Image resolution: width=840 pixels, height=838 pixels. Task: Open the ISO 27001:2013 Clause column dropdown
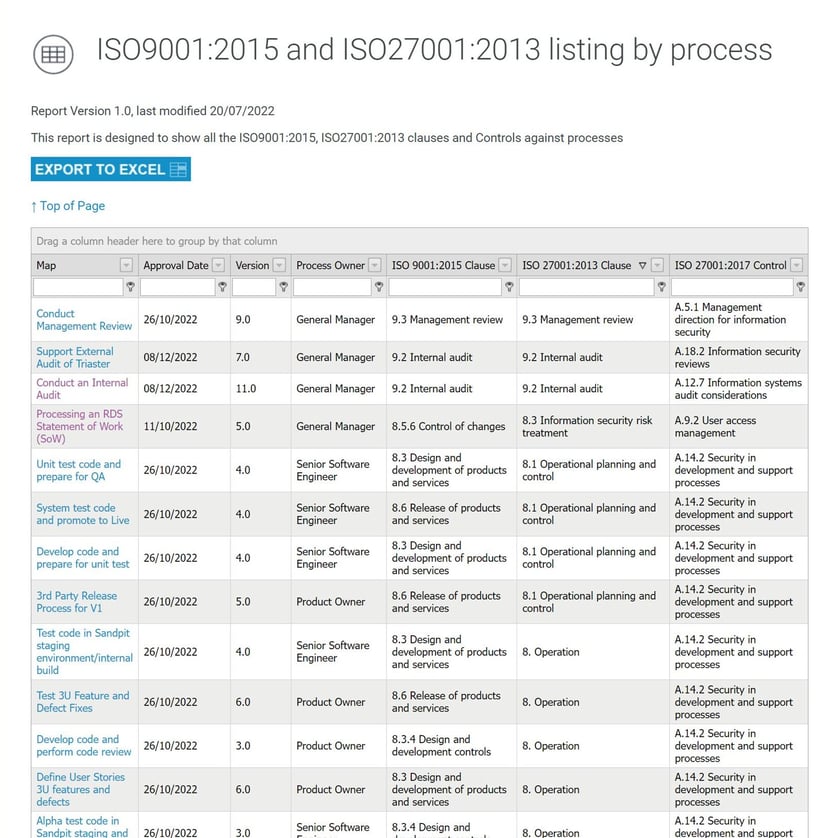(x=657, y=265)
